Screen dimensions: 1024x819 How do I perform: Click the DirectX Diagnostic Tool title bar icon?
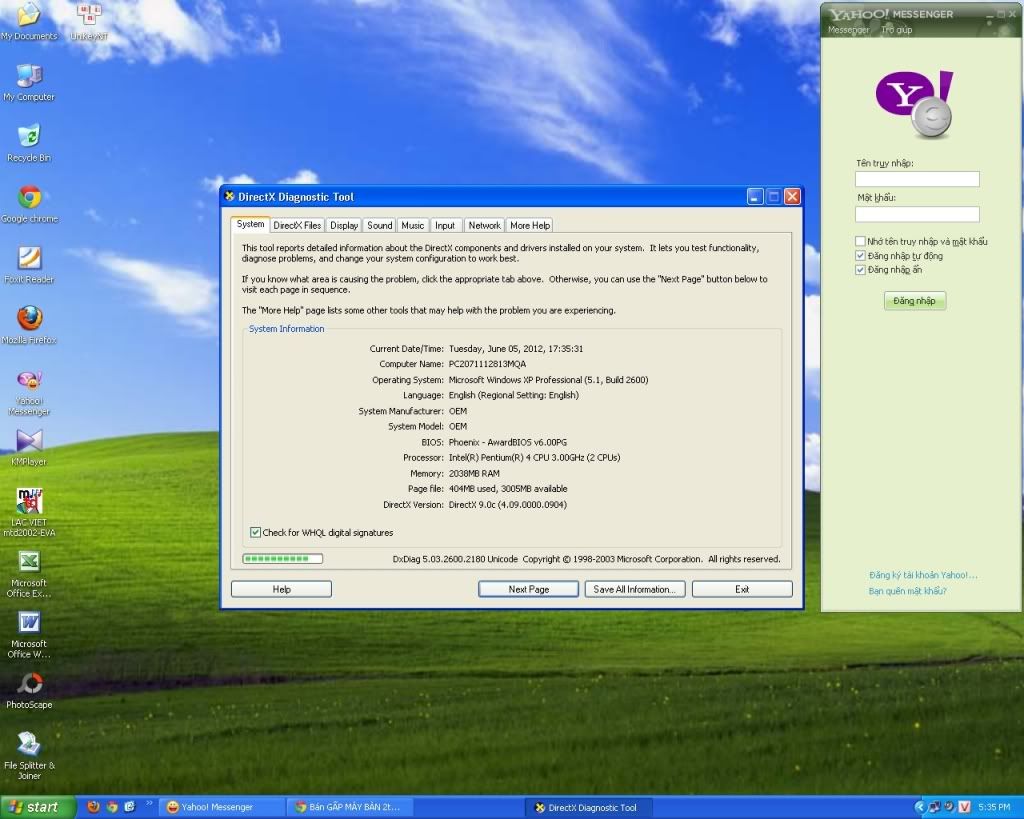click(x=229, y=196)
